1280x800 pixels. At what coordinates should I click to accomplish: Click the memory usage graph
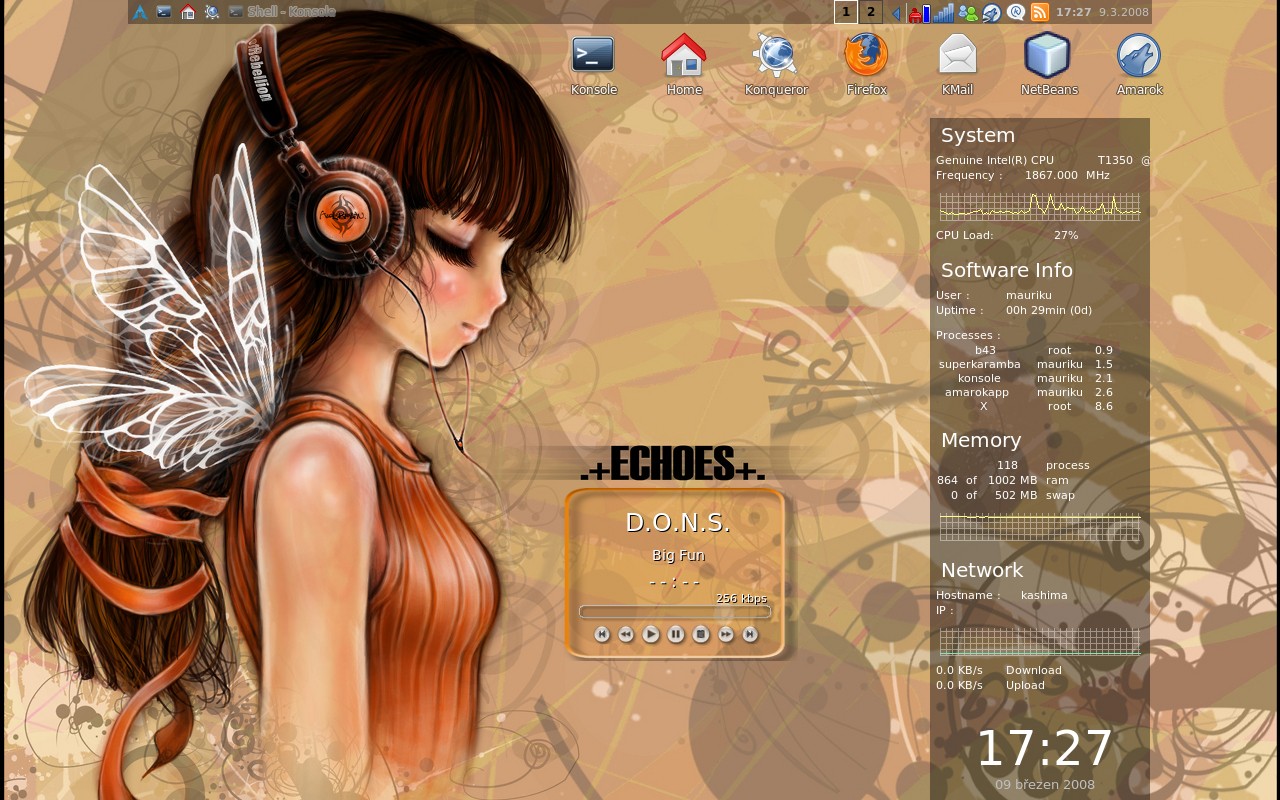[x=1040, y=526]
